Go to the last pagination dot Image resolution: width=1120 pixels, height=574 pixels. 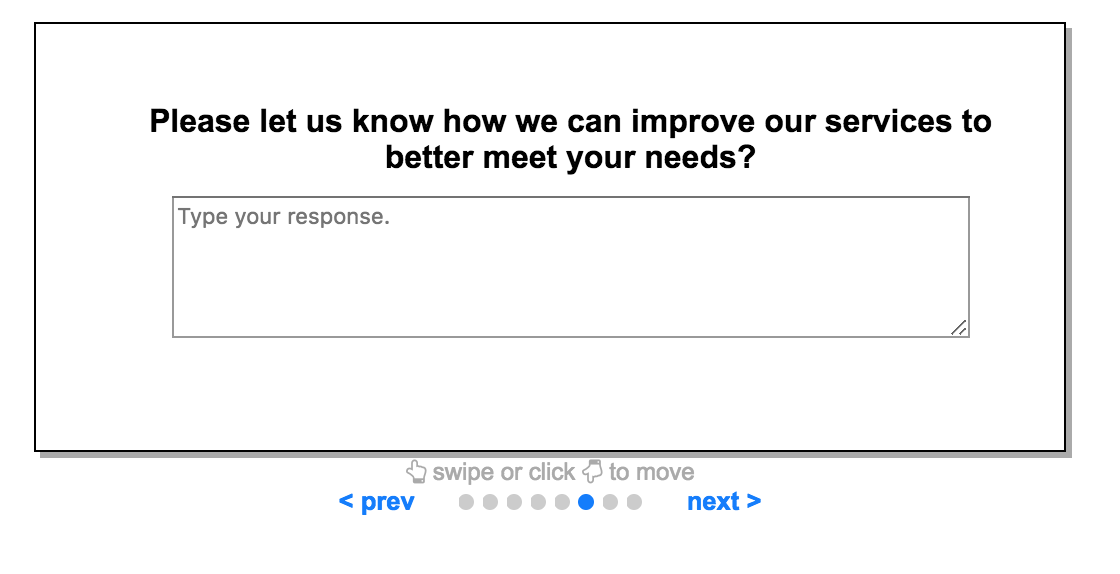click(x=634, y=502)
